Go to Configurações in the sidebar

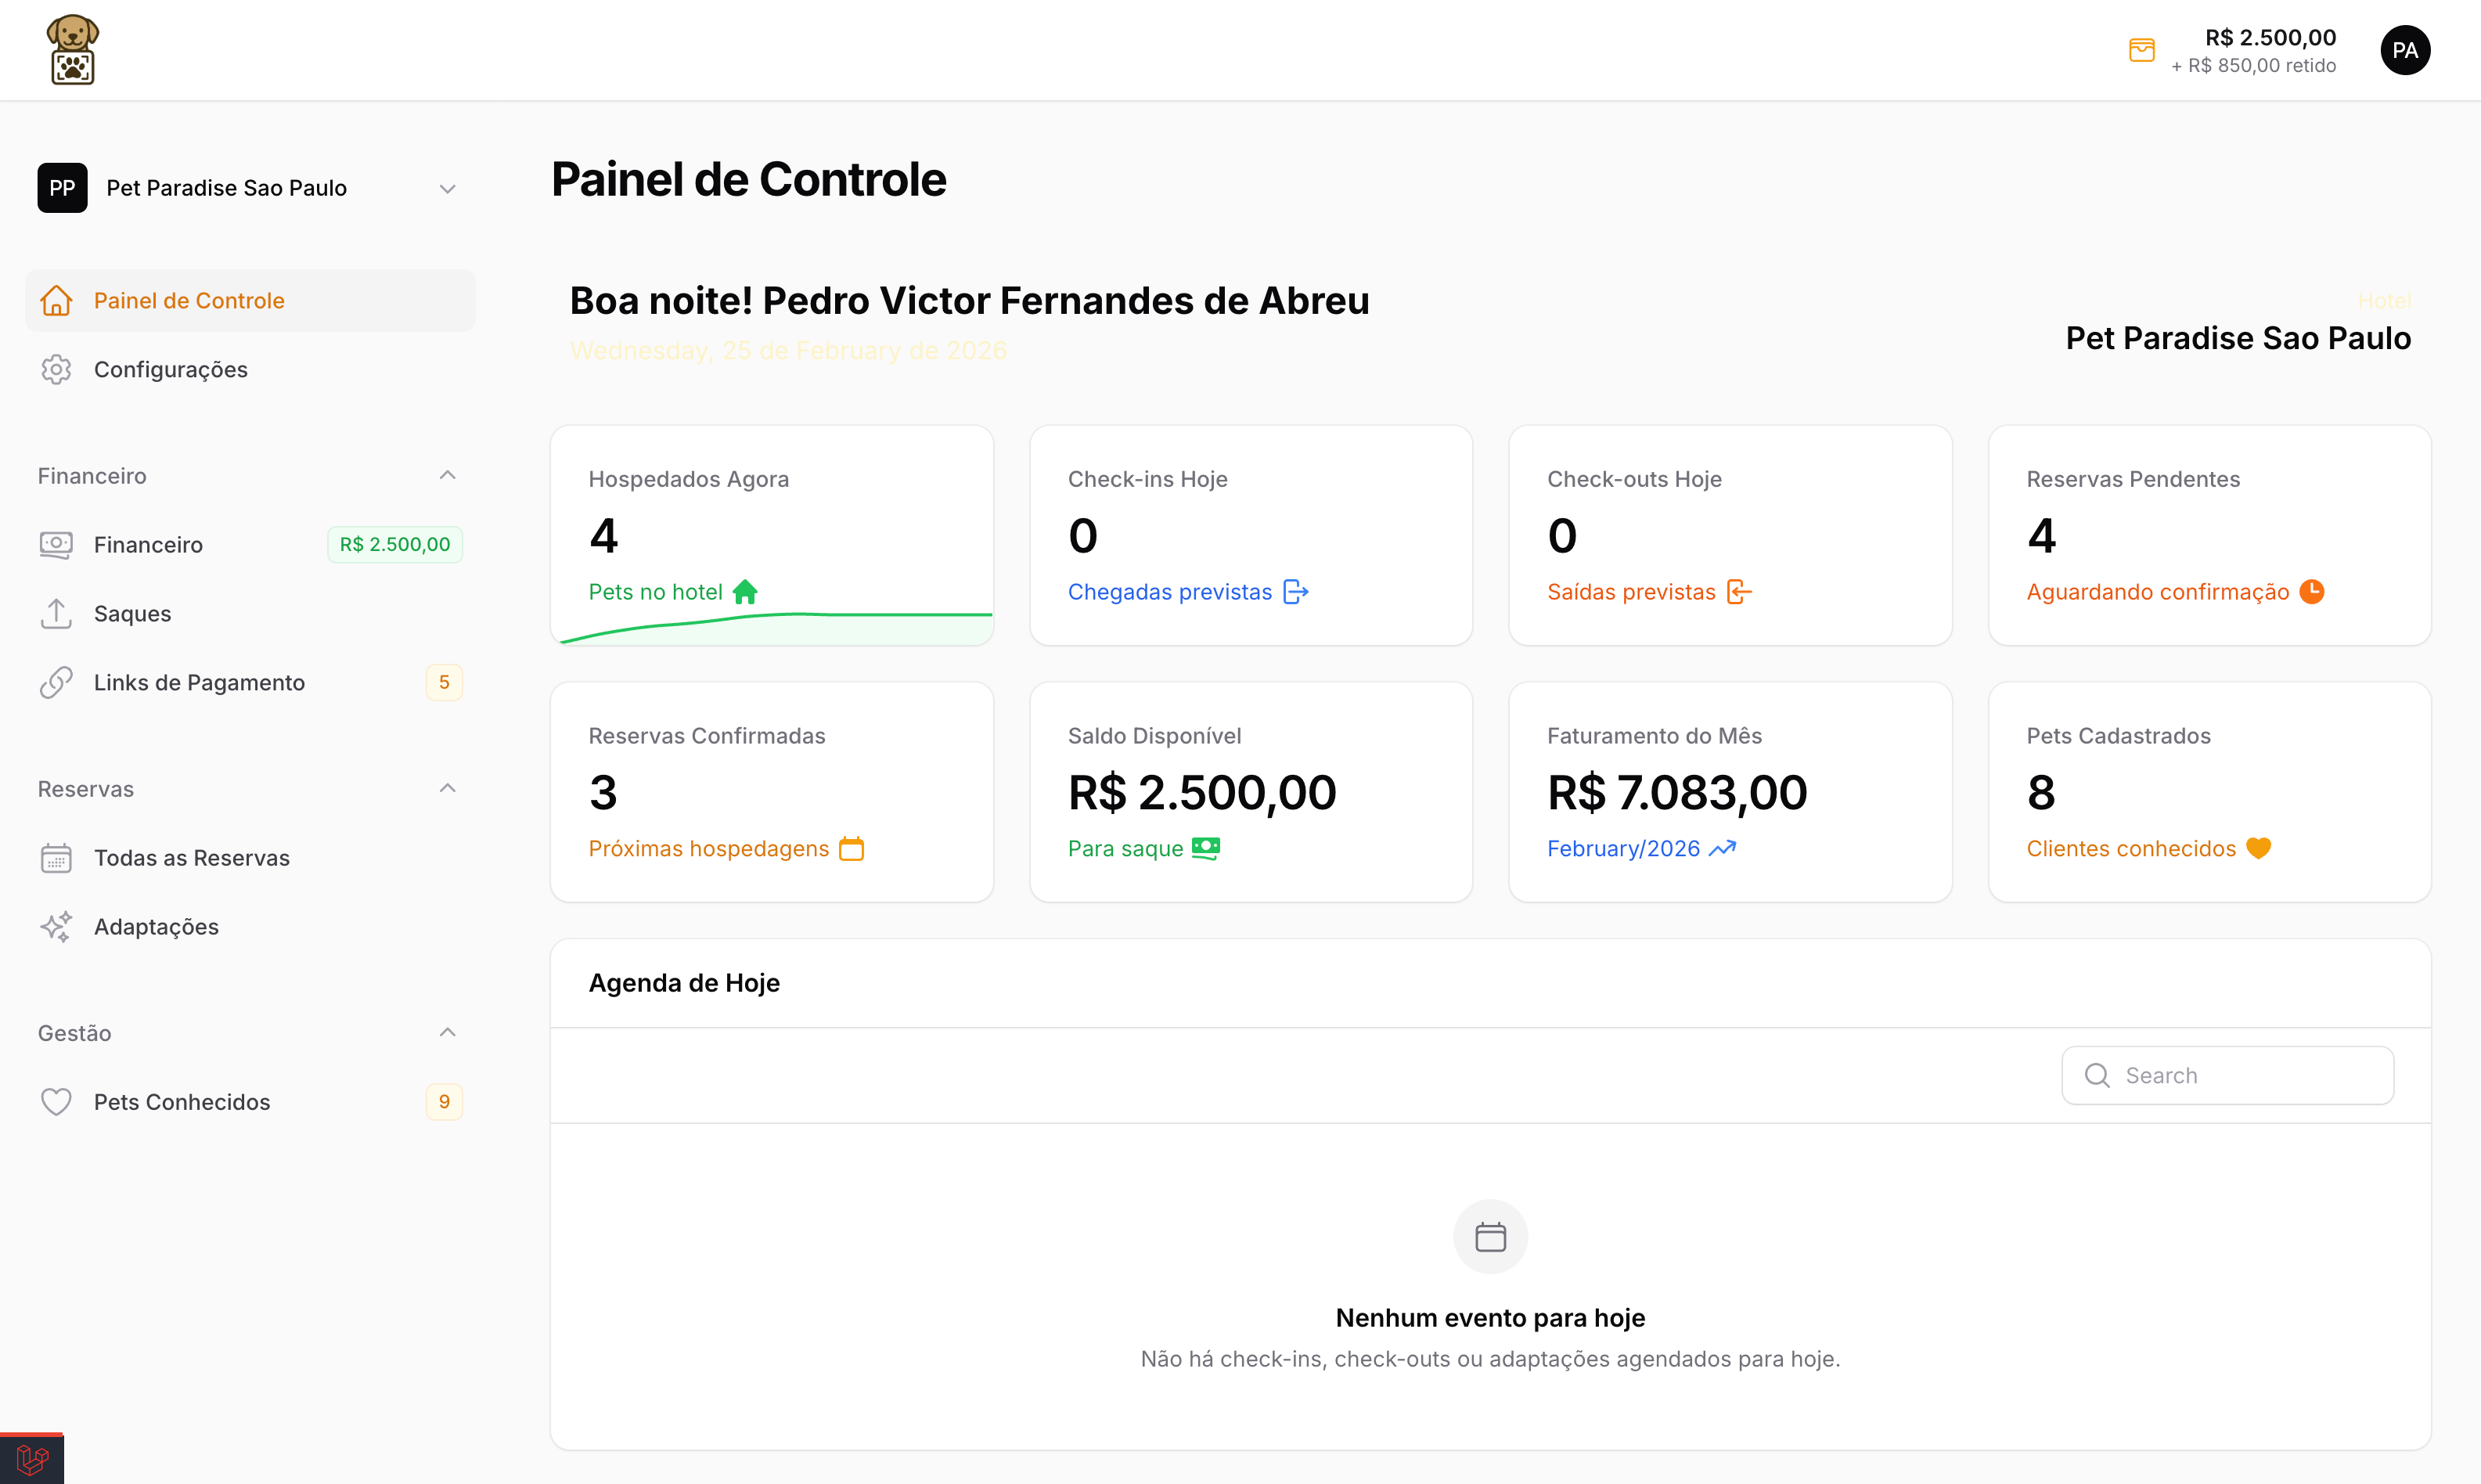170,370
